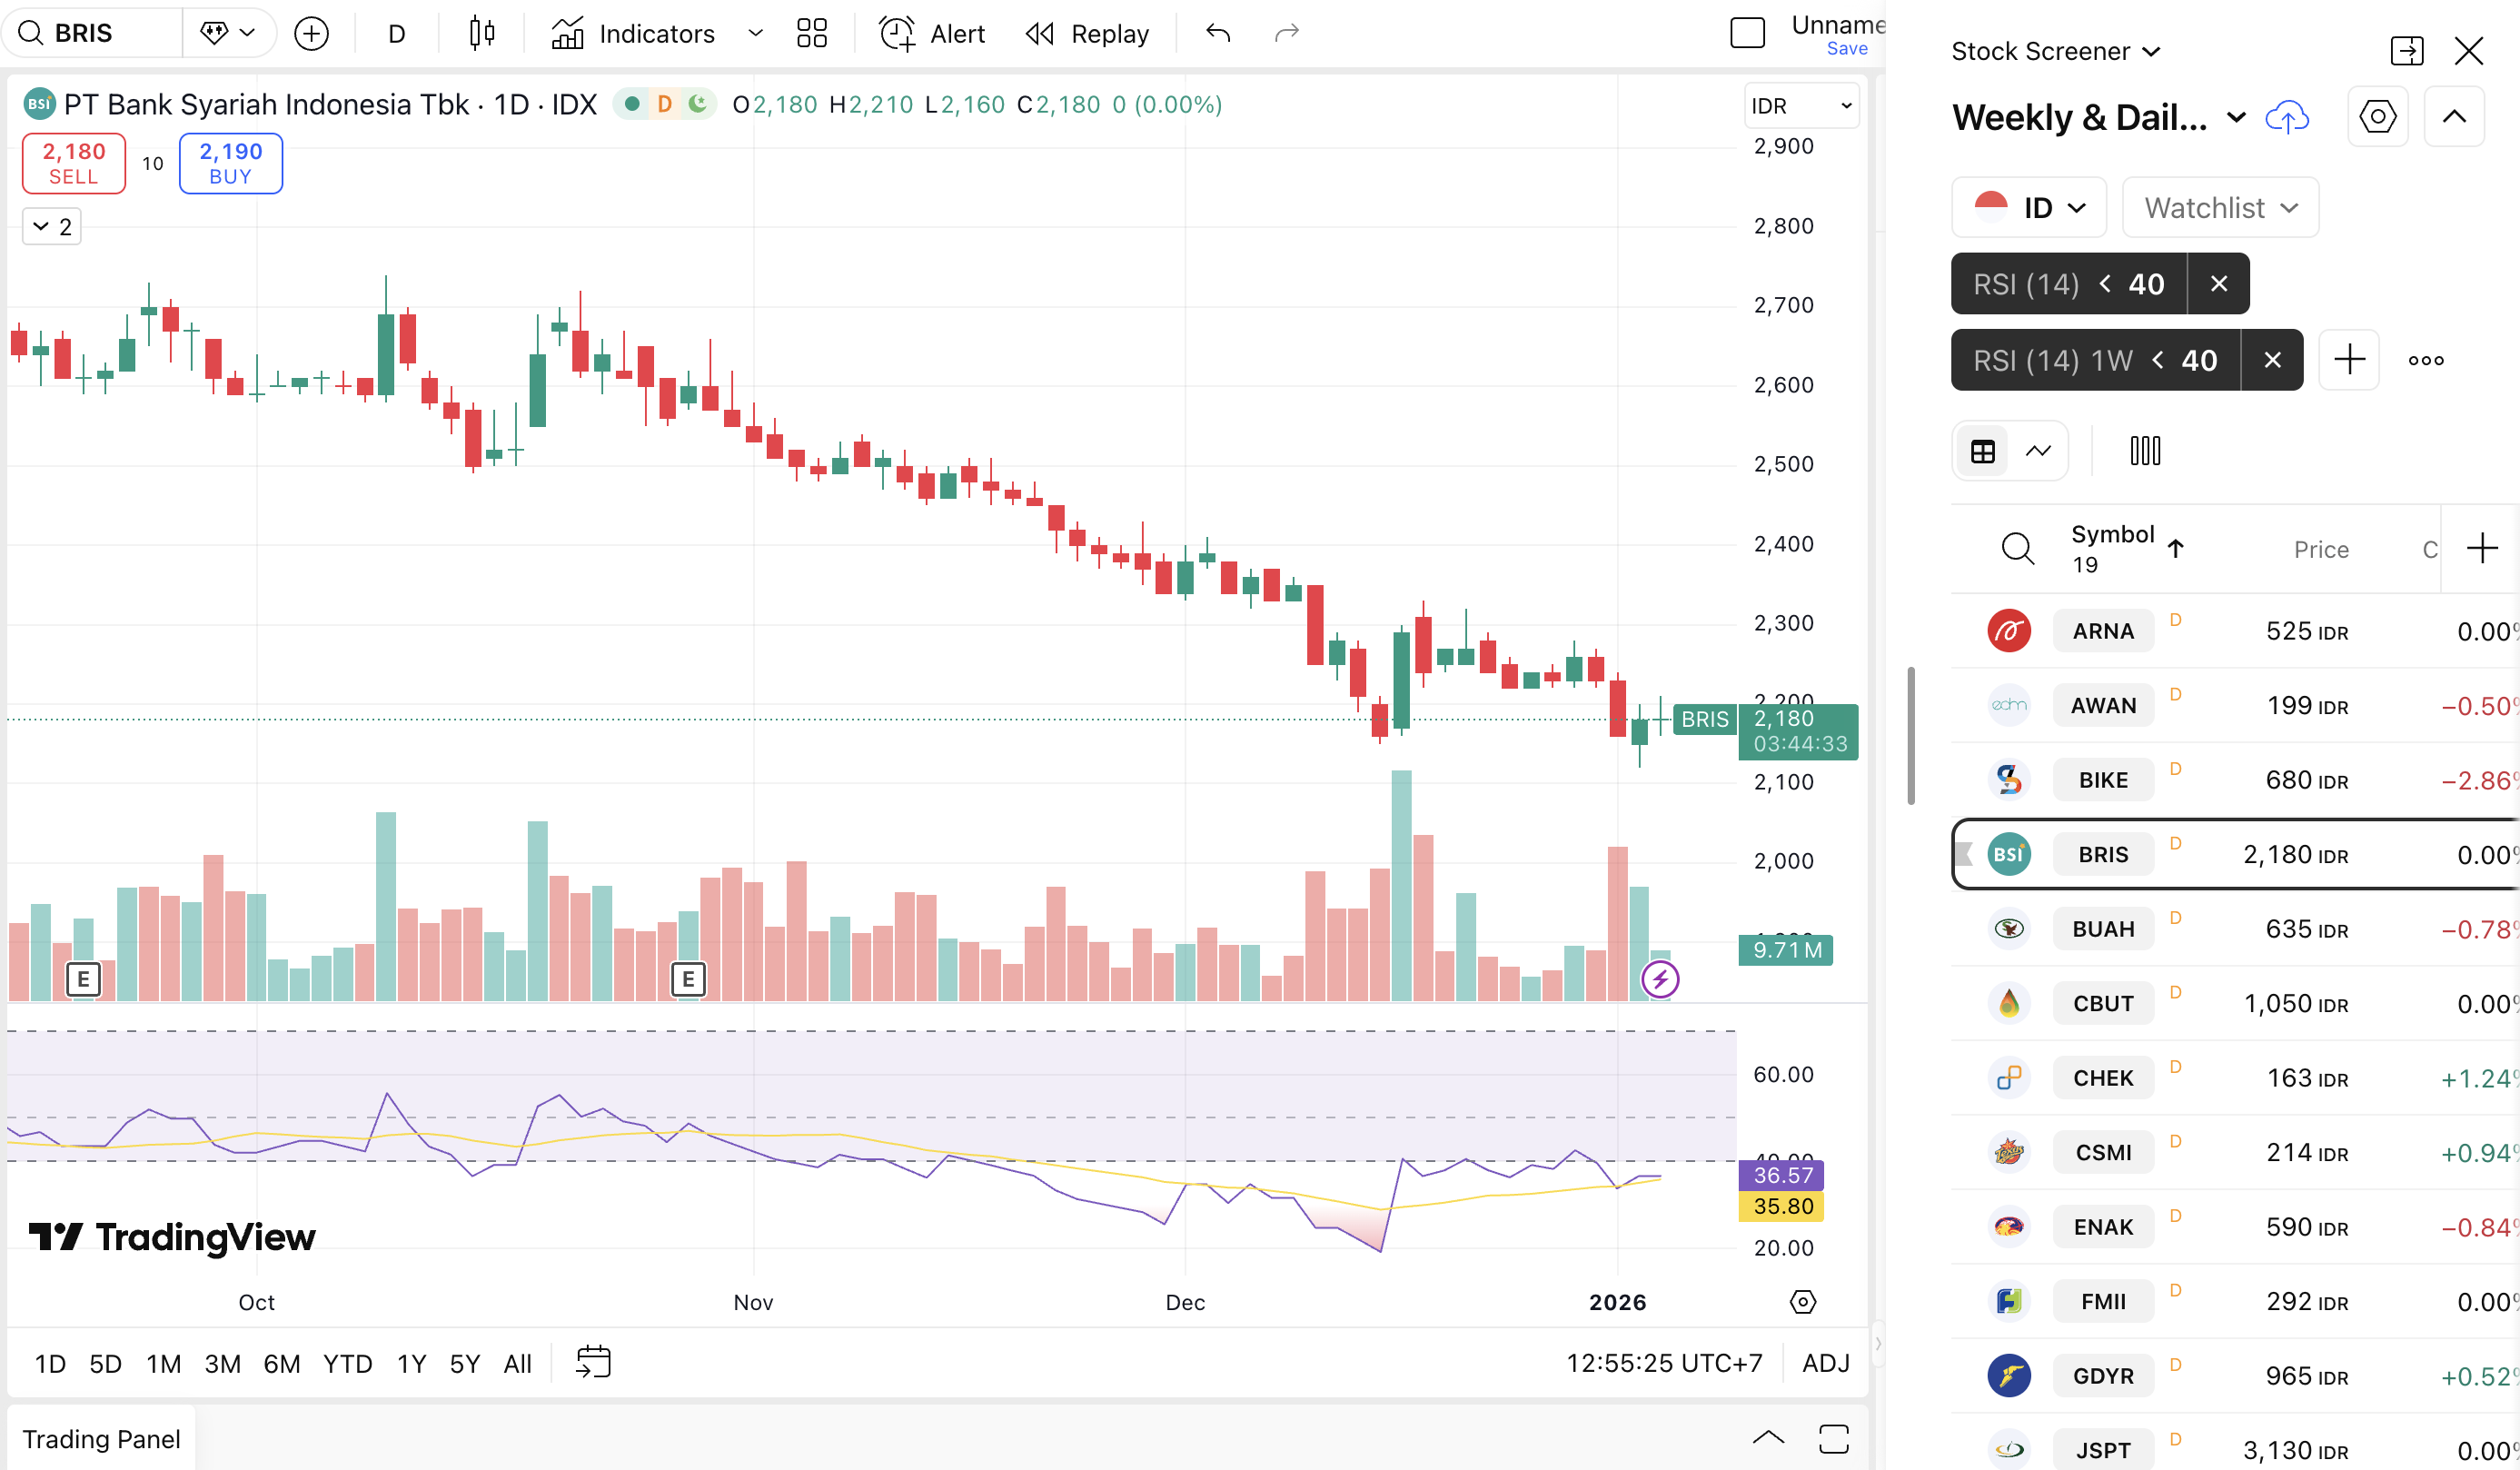Expand the ID country market dropdown

click(2029, 208)
